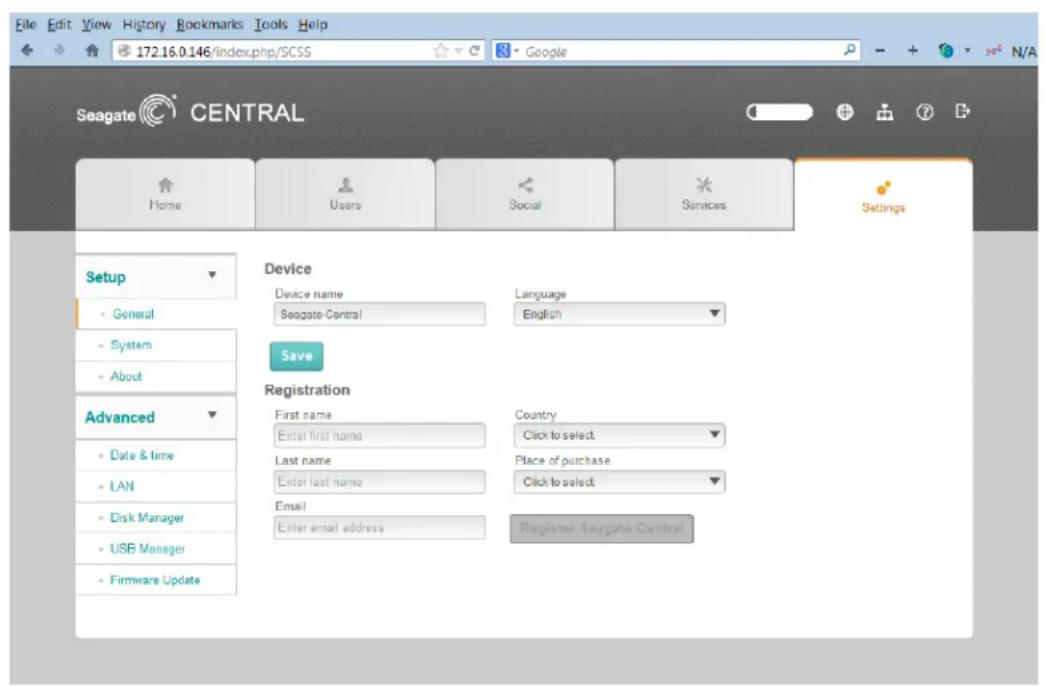Zoom in with plus toolbar icon
The height and width of the screenshot is (687, 1046).
click(913, 51)
